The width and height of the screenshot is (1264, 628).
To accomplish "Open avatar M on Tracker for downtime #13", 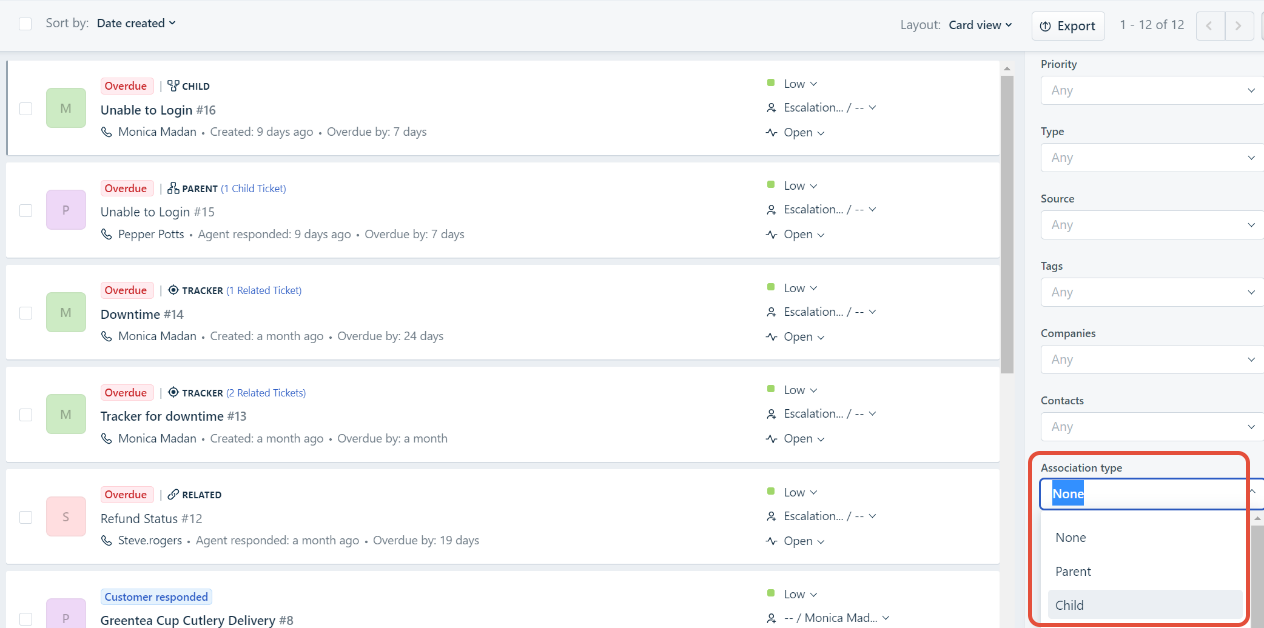I will pos(66,414).
